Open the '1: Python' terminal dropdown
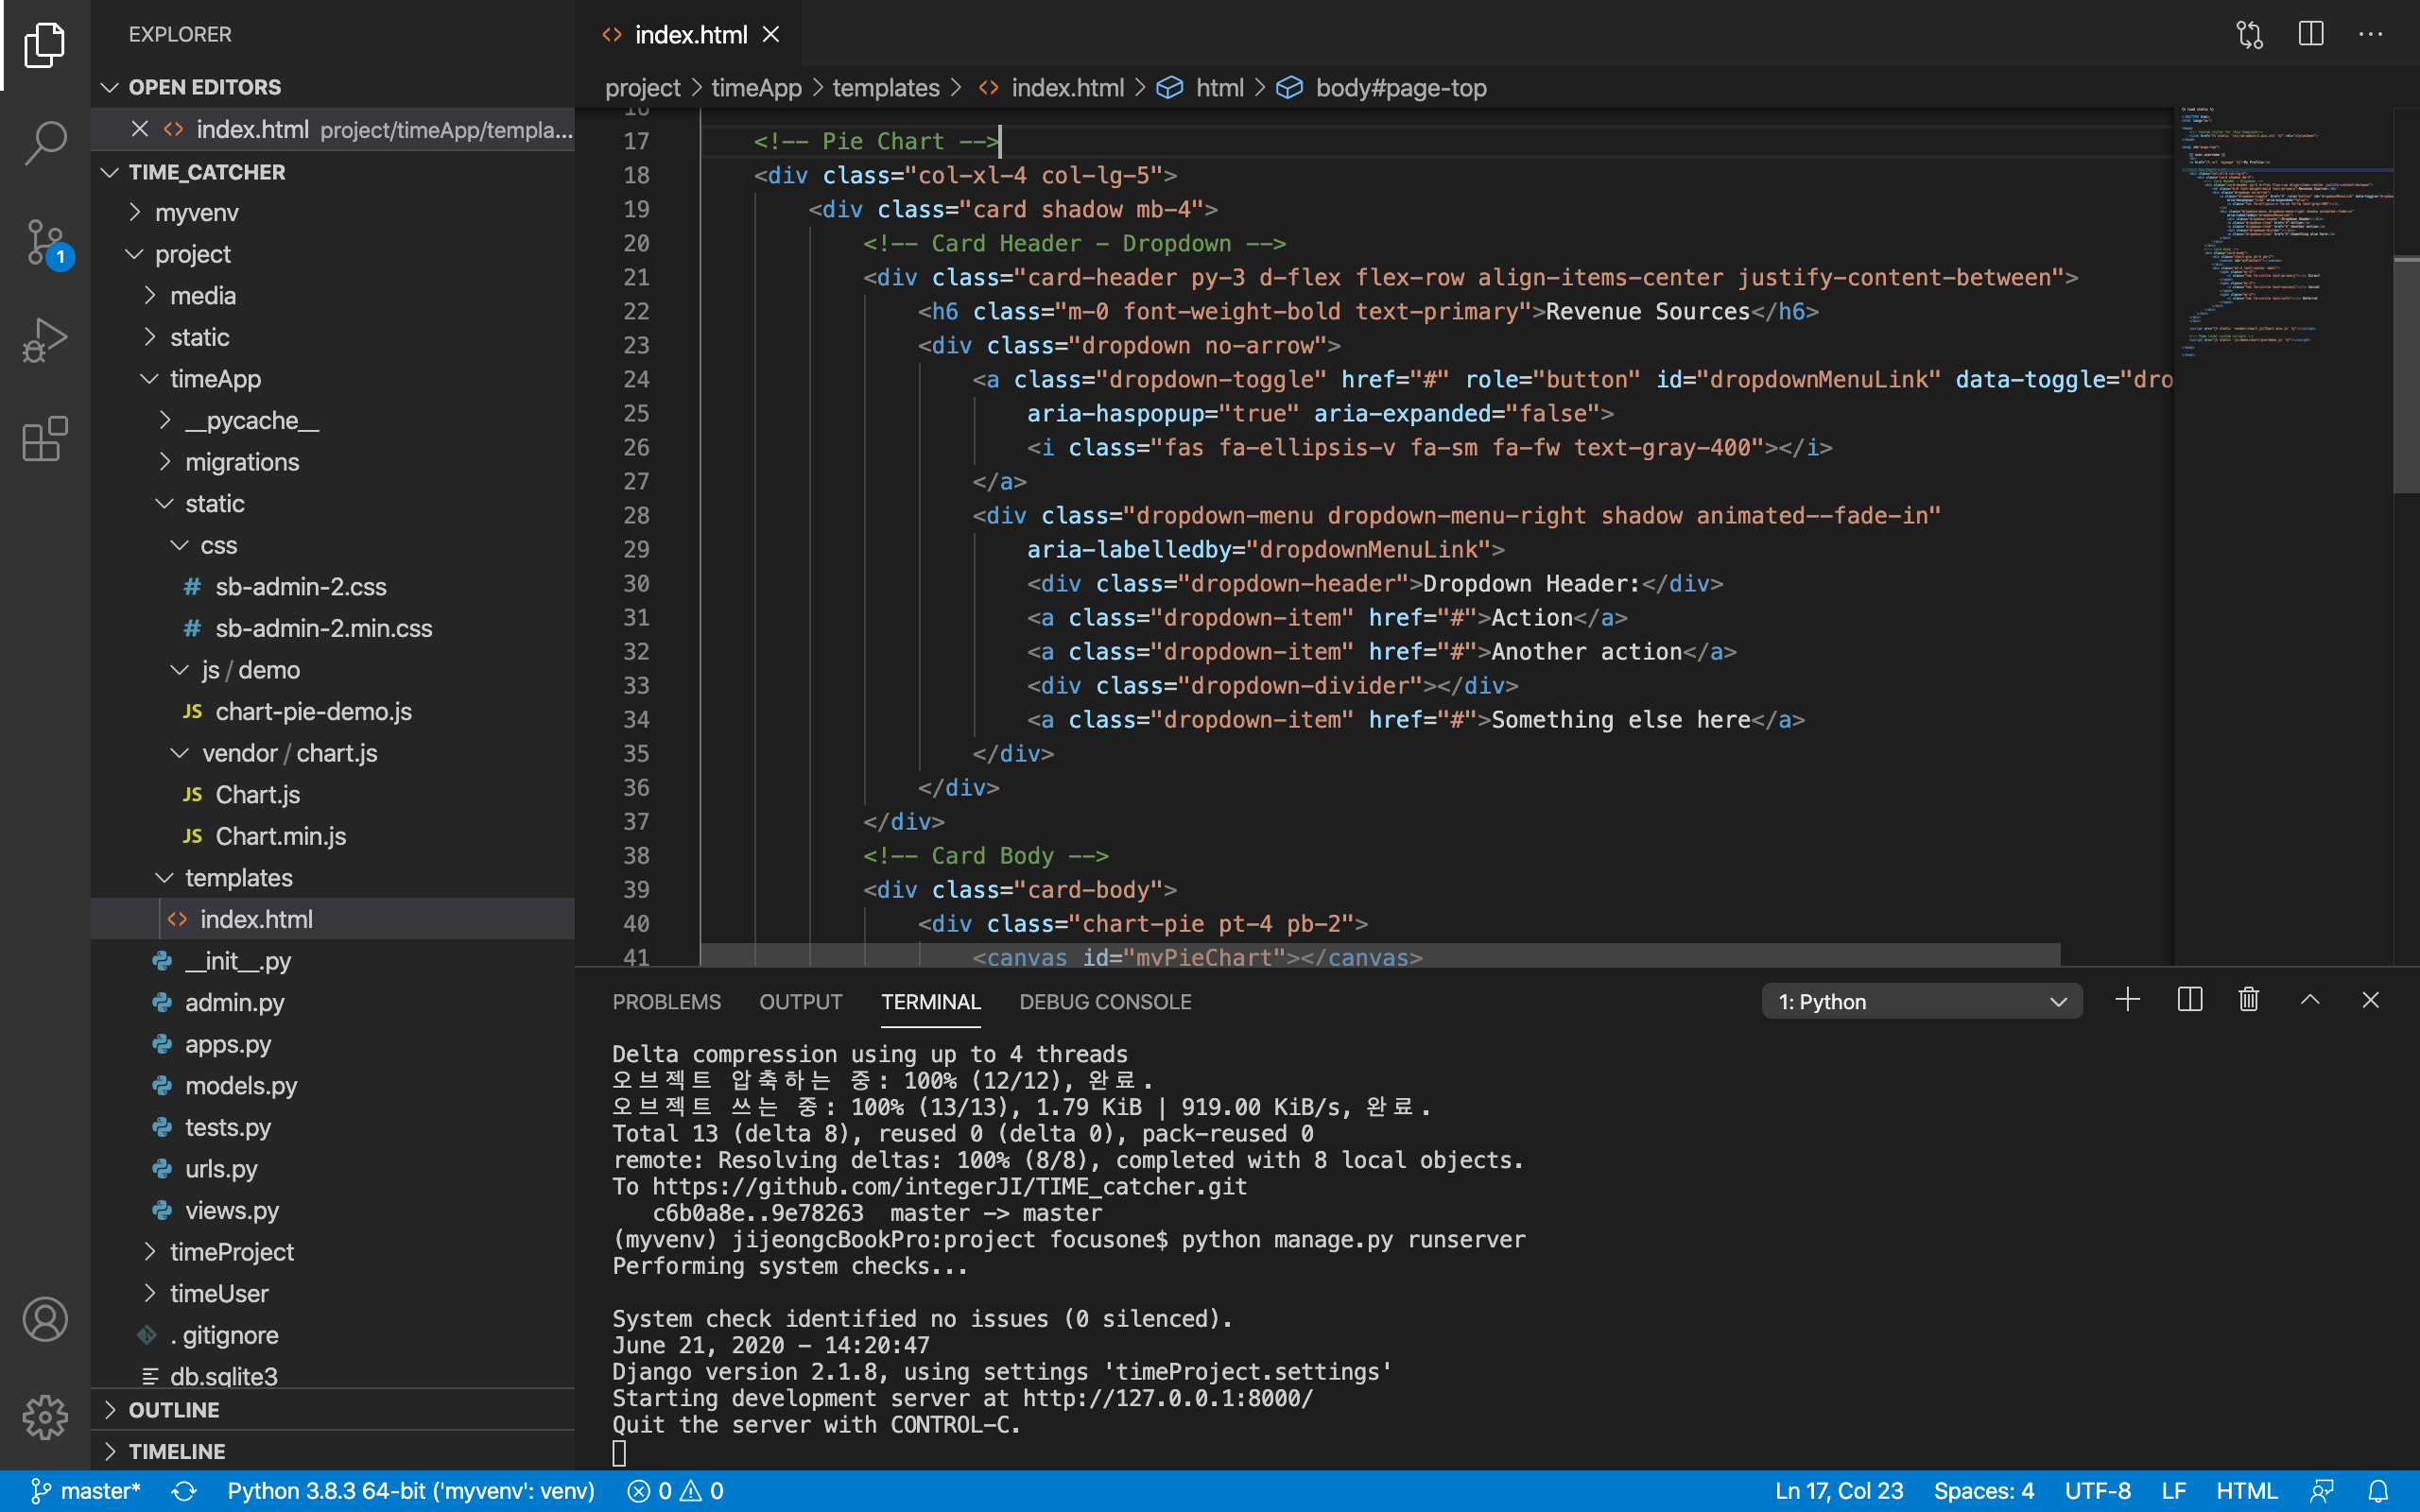The width and height of the screenshot is (2420, 1512). (x=1921, y=1001)
